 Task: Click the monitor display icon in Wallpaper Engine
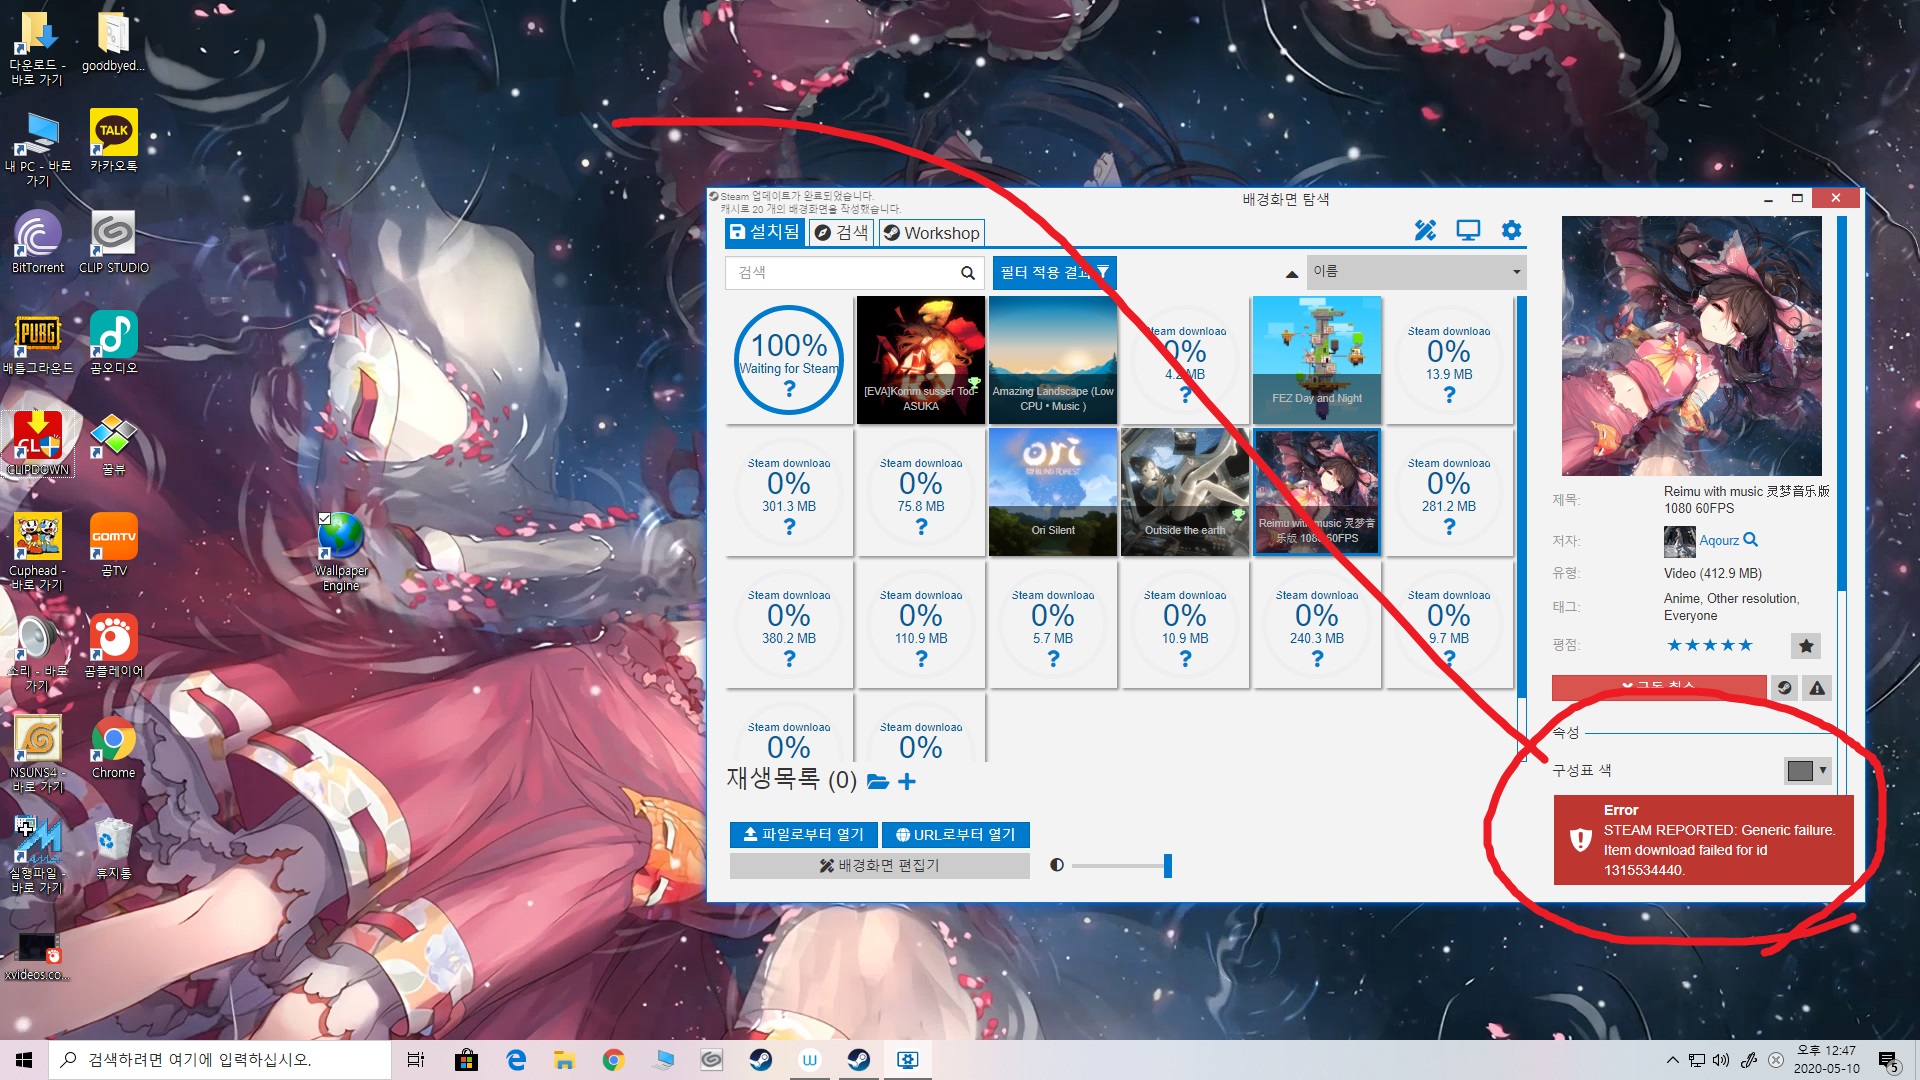(1468, 231)
